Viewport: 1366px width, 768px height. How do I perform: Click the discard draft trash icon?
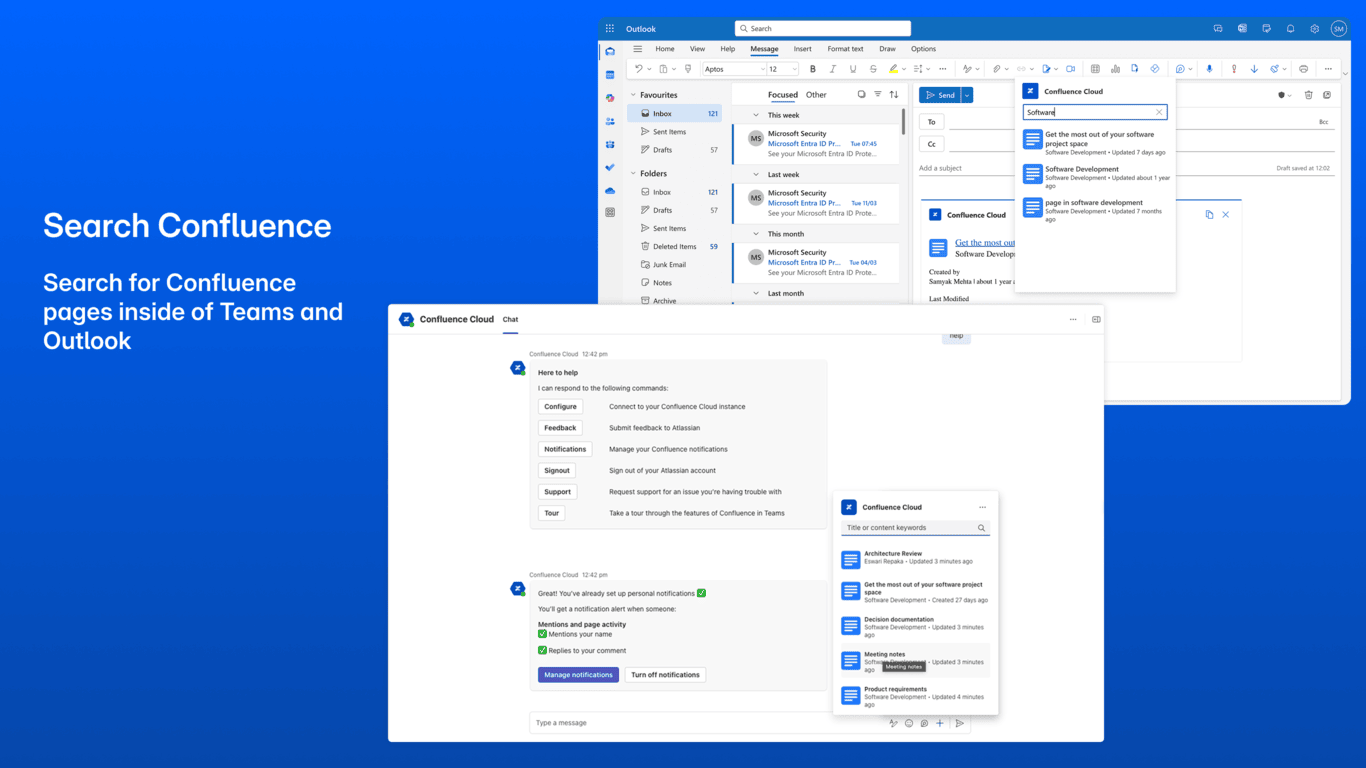1308,95
